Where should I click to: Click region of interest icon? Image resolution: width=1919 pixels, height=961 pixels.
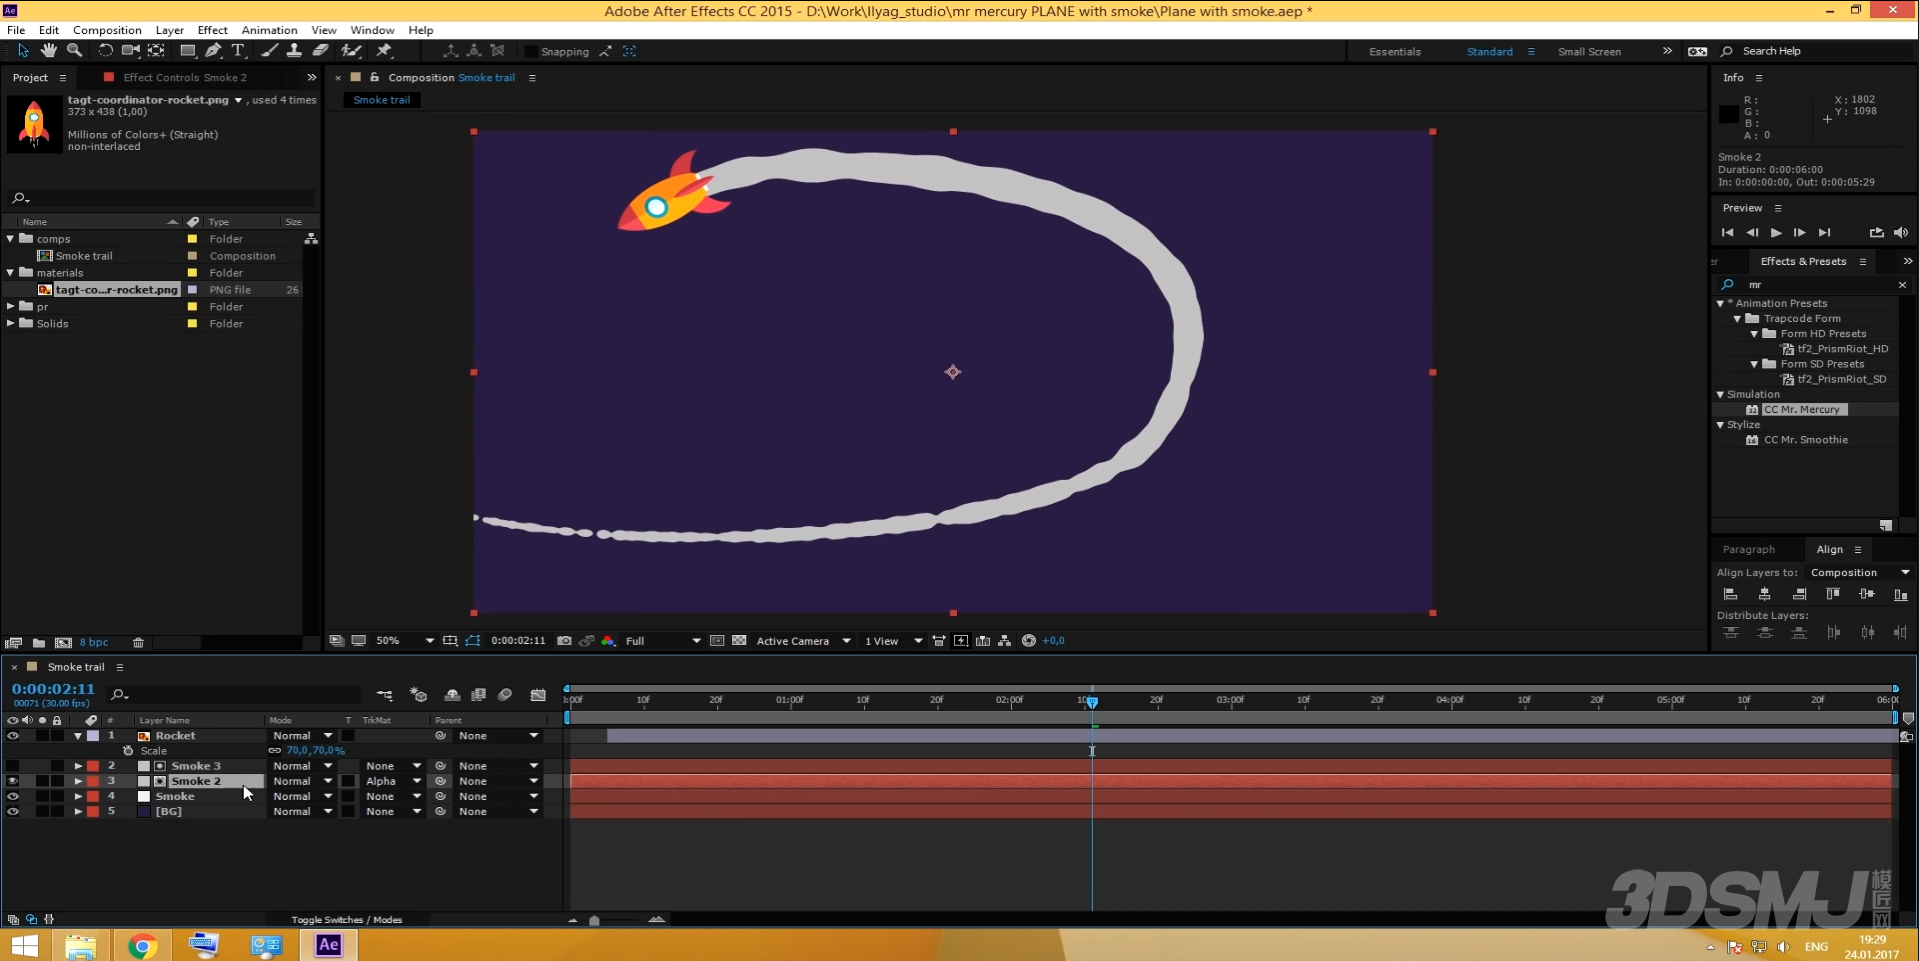(717, 641)
